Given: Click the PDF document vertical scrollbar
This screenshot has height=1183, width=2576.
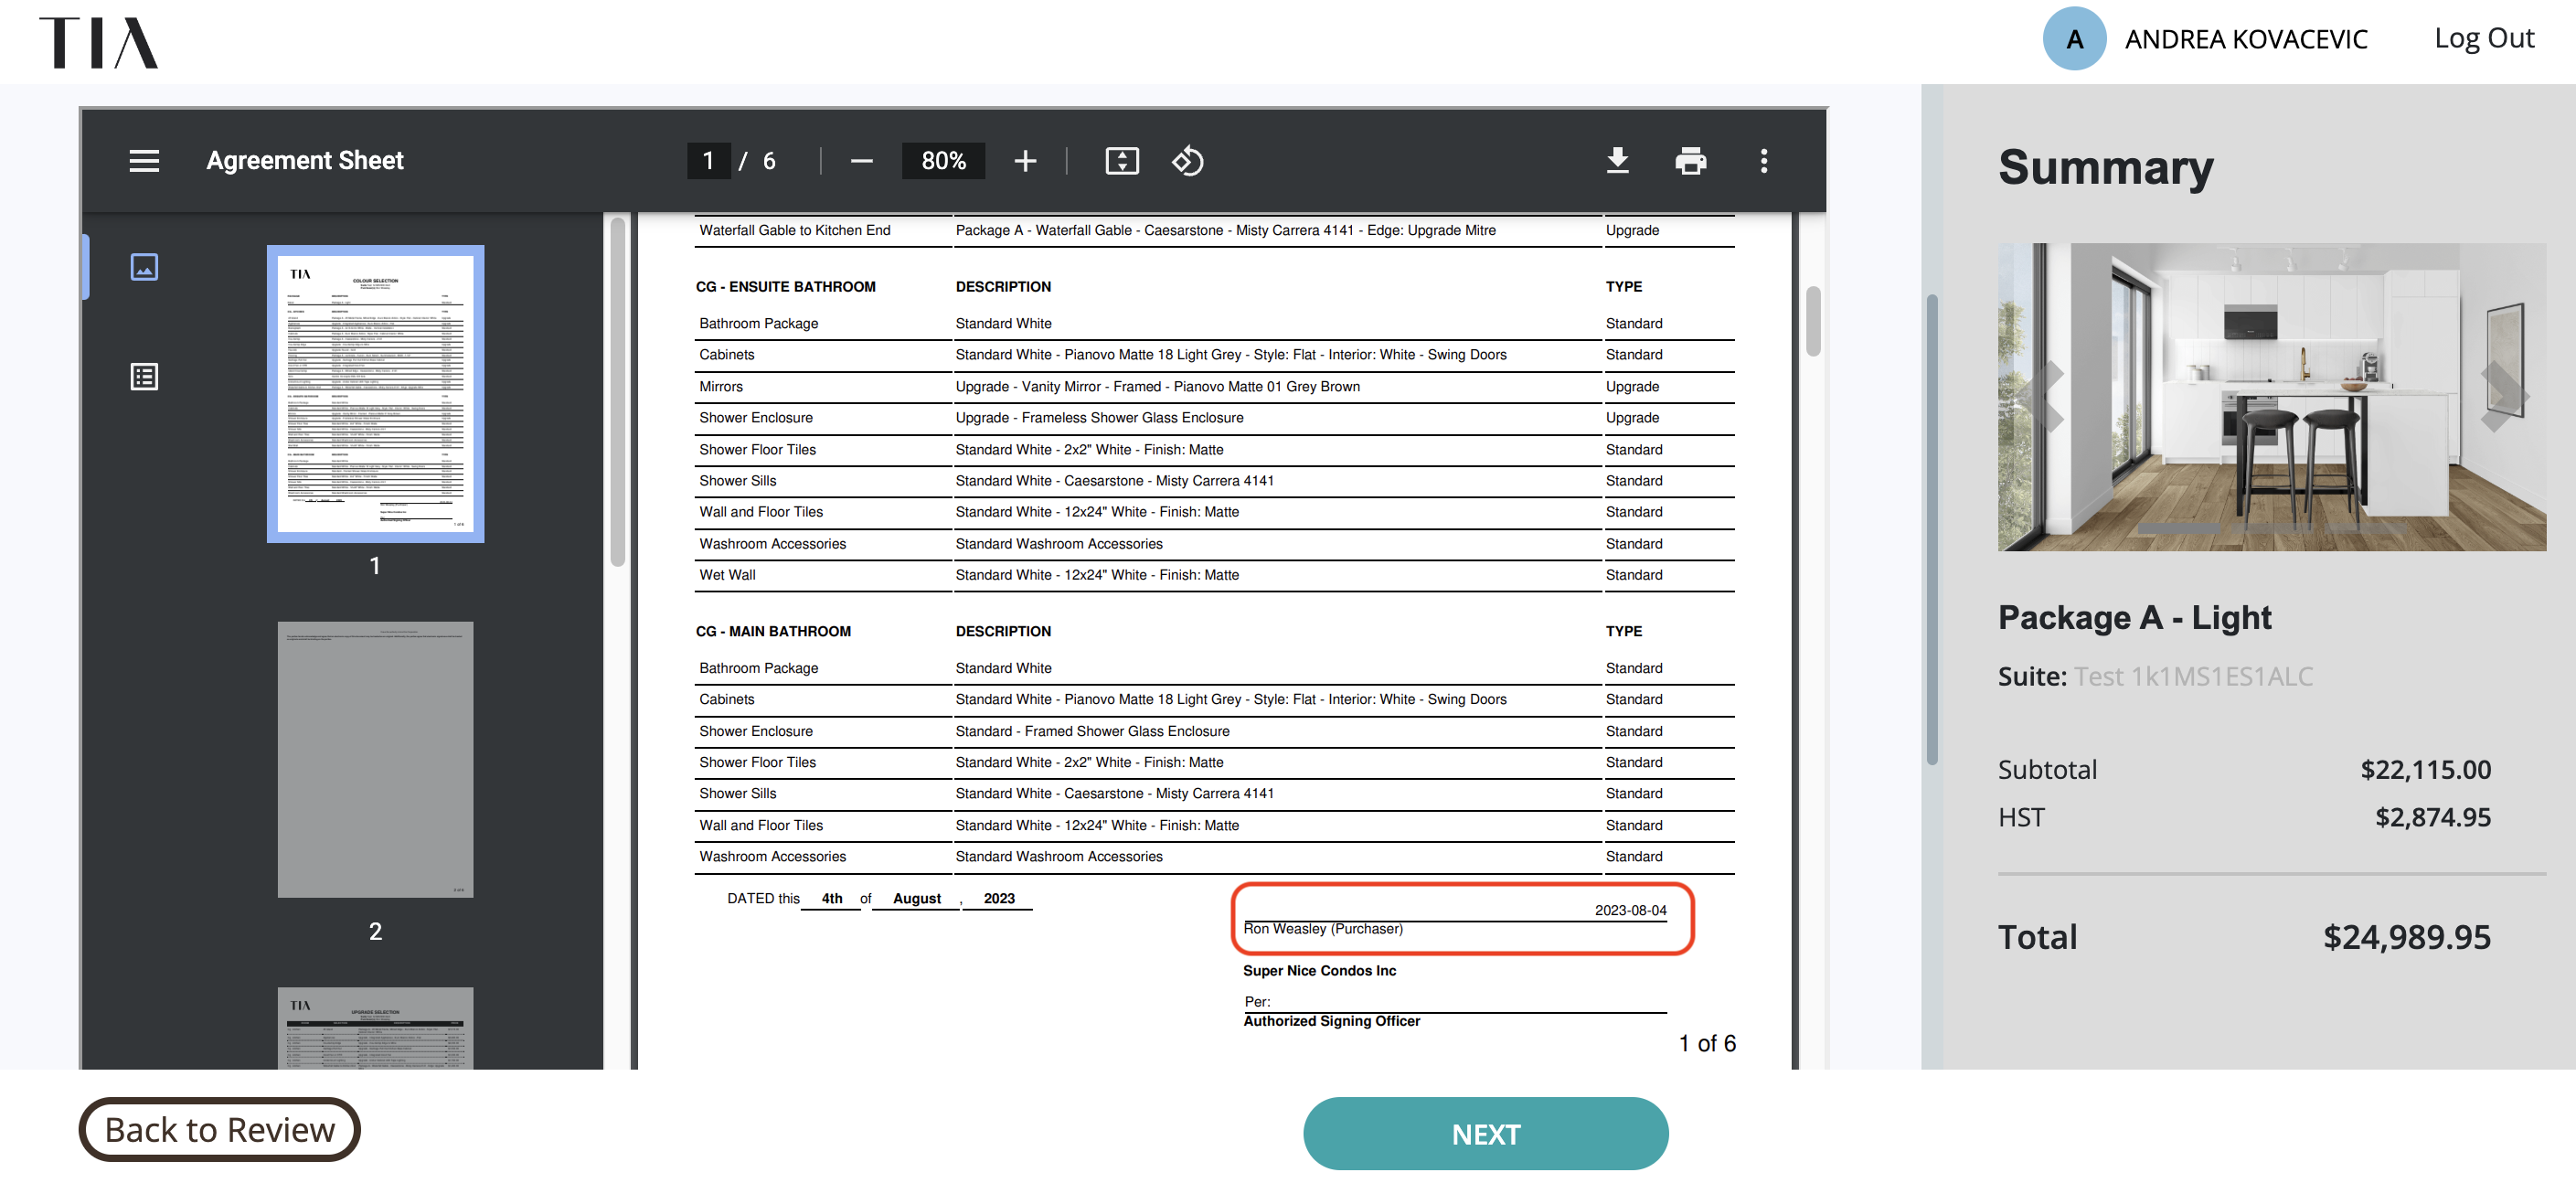Looking at the screenshot, I should [1813, 321].
